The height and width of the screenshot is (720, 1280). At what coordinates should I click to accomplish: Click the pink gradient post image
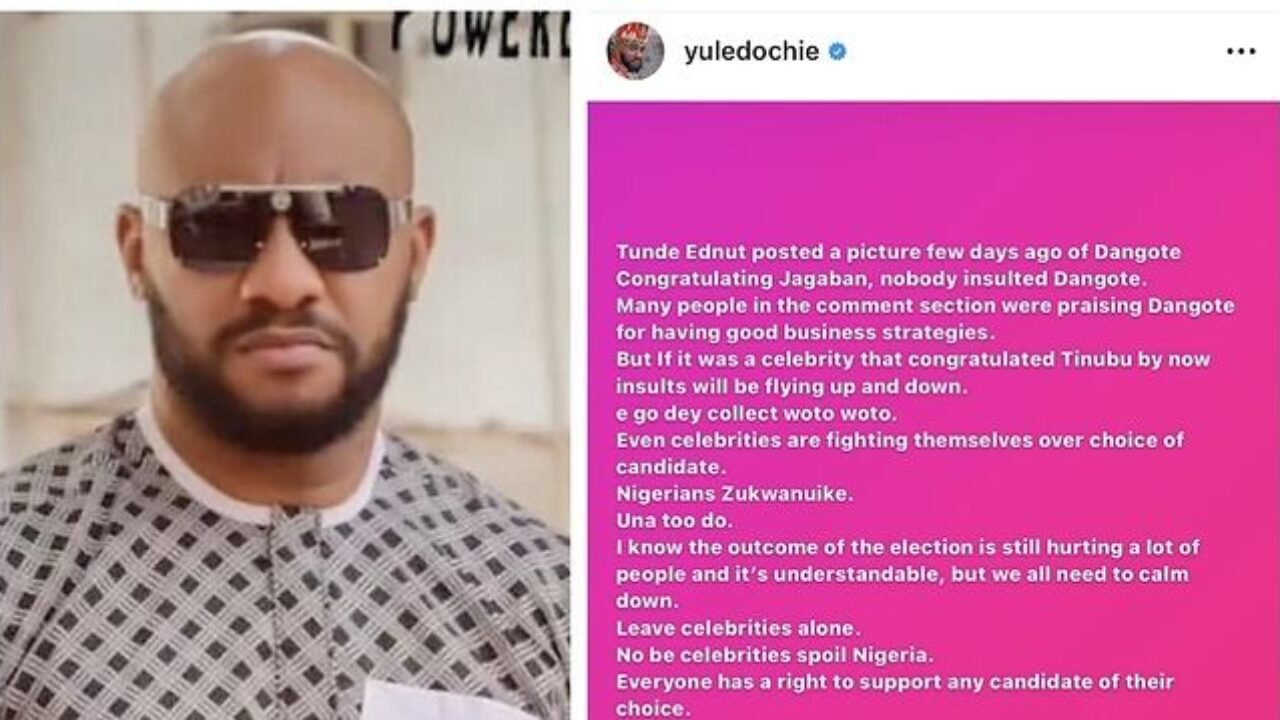pos(933,410)
